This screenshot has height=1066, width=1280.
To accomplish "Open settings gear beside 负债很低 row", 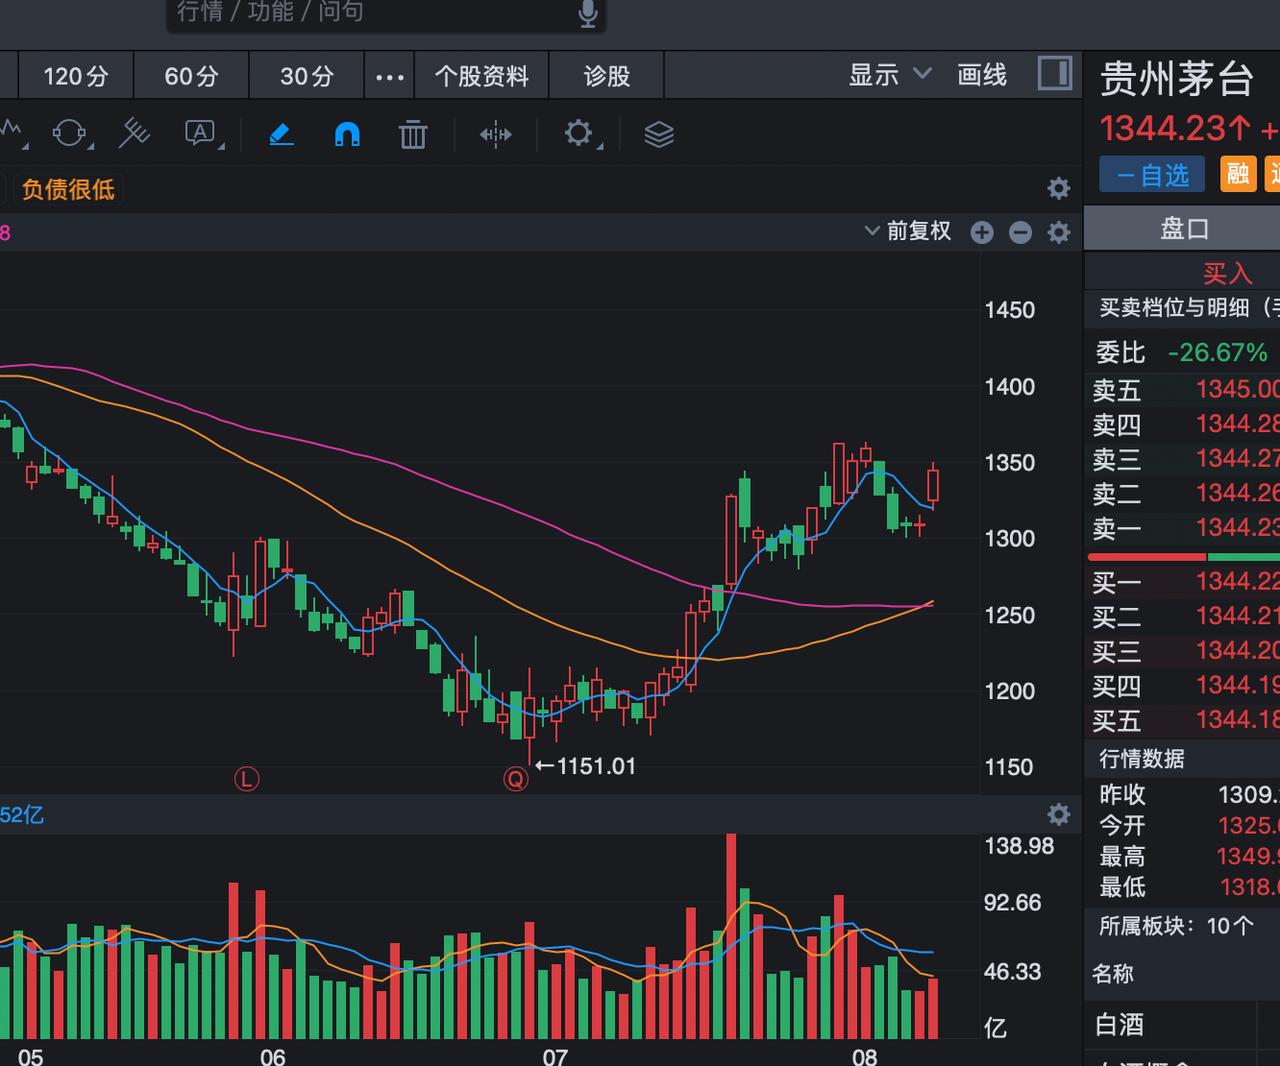I will coord(1059,188).
